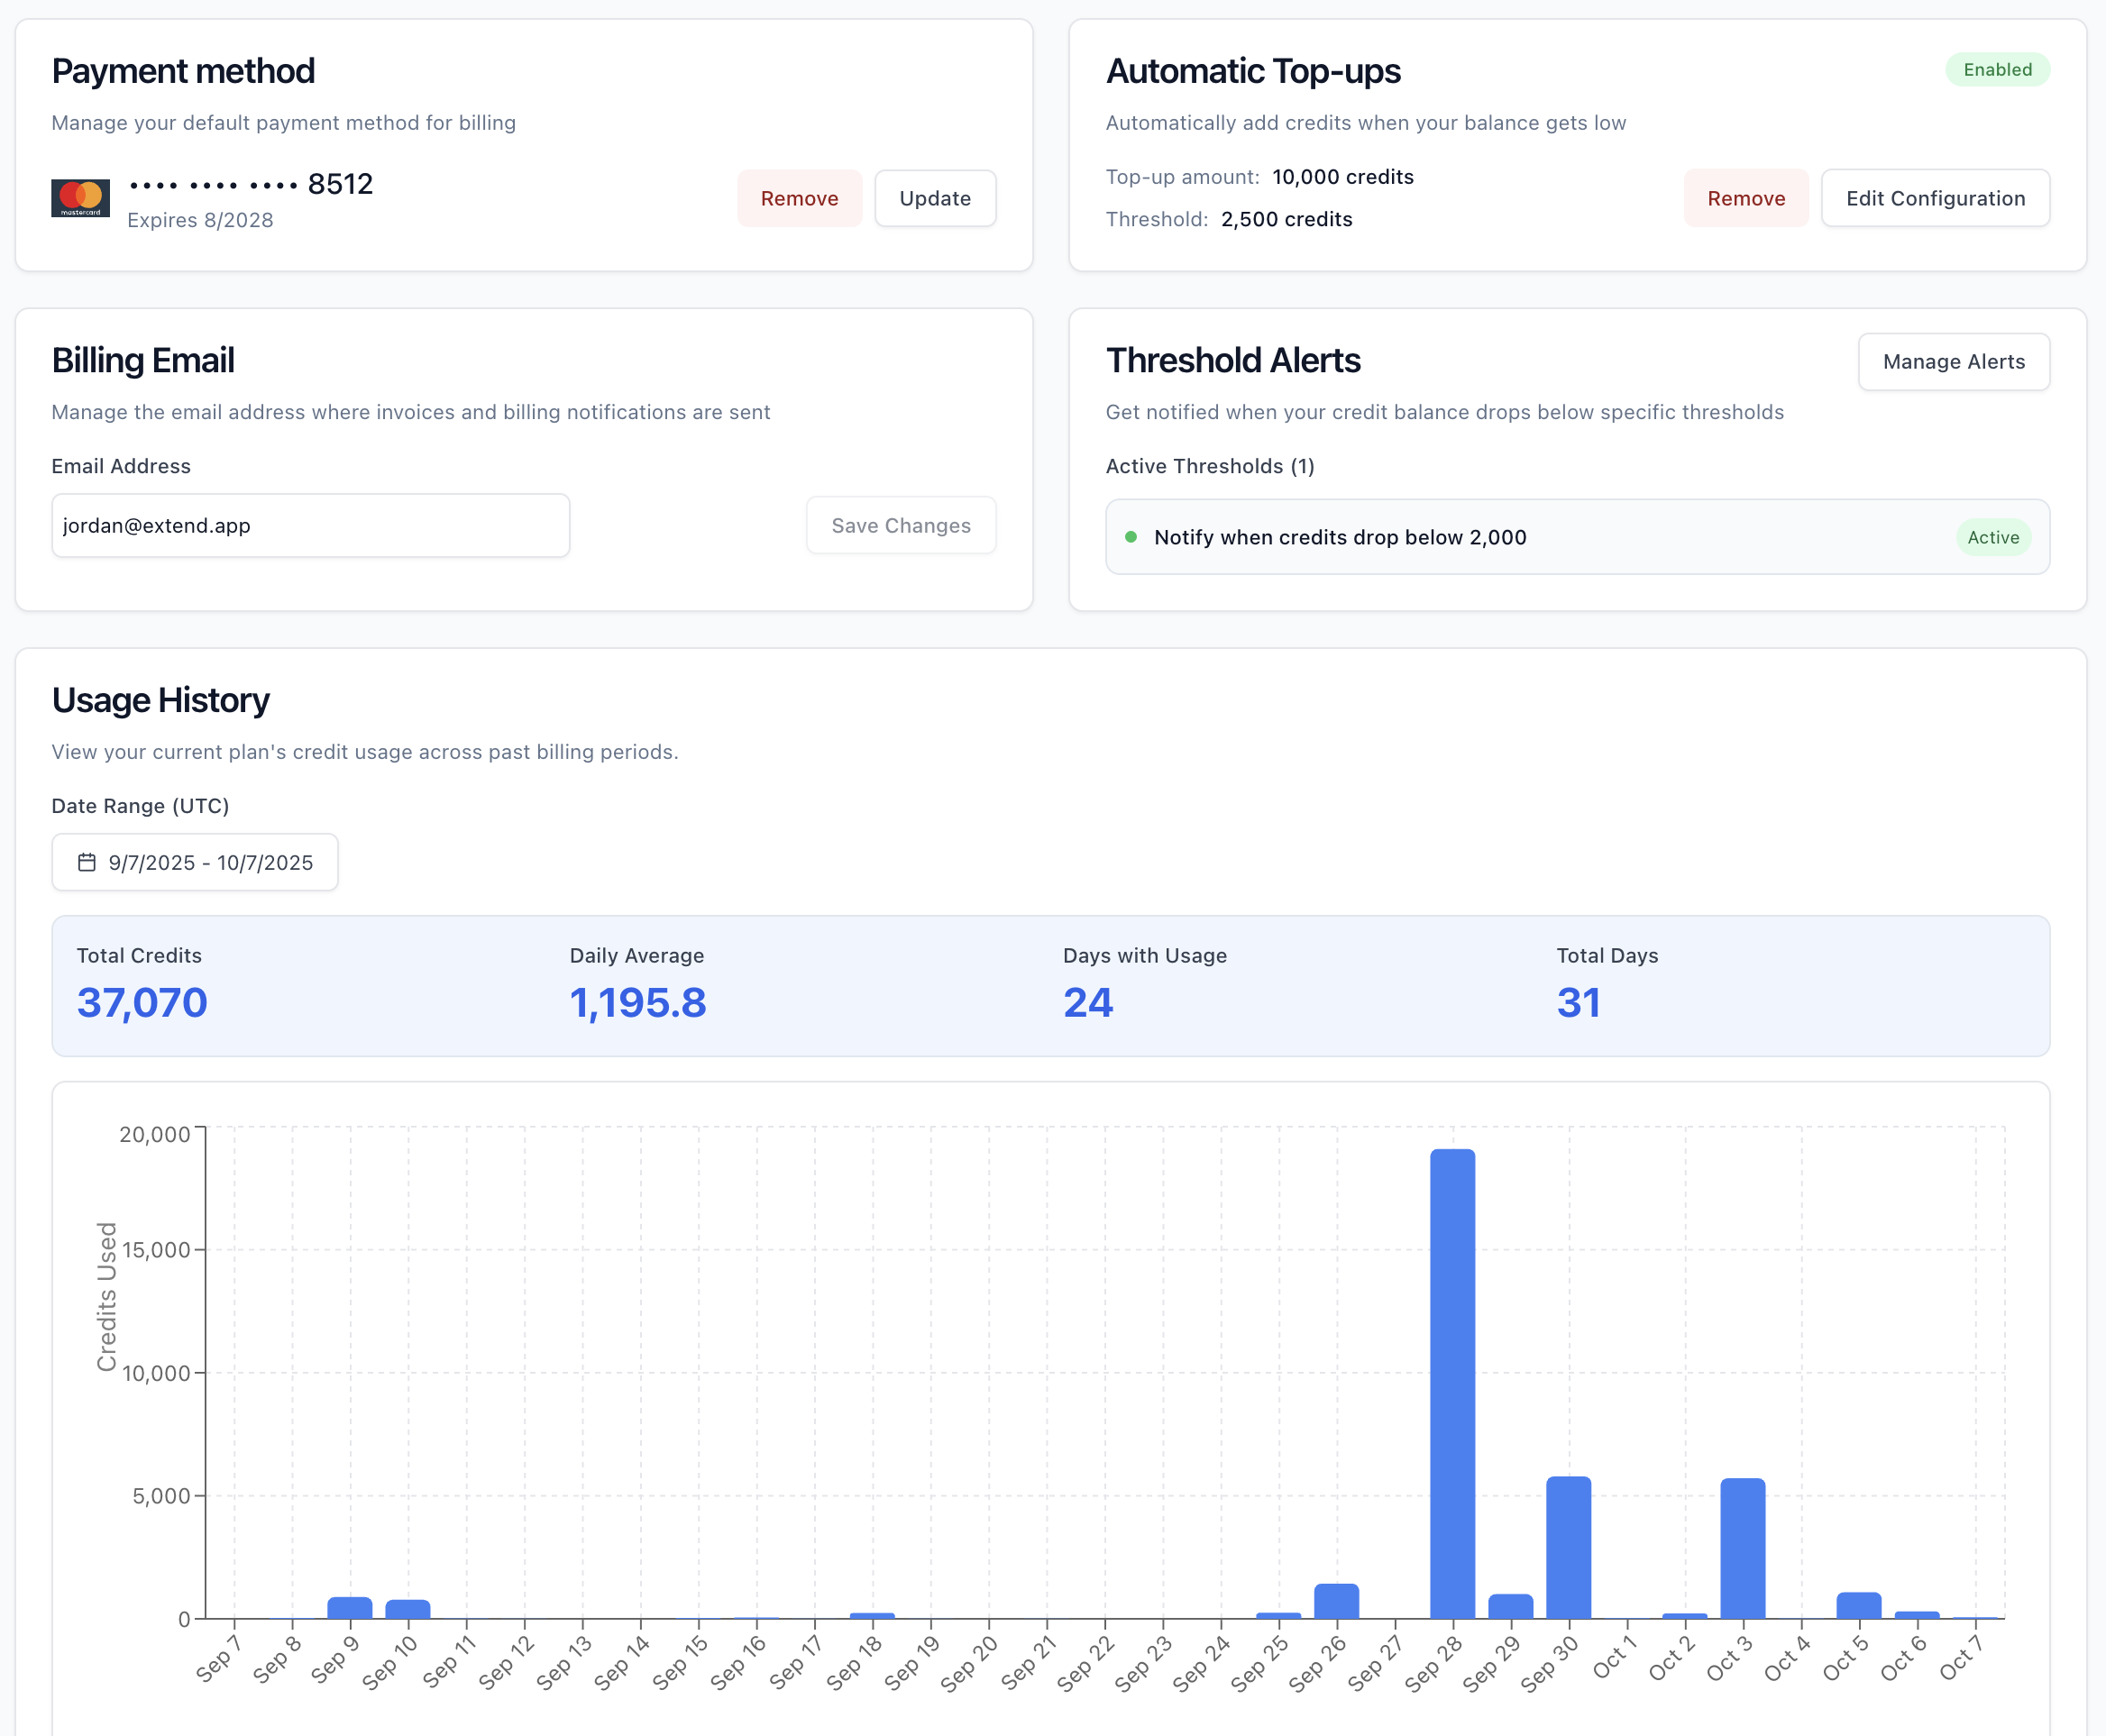Open the 9/7/2025 - 10/7/2025 date range picker
2106x1736 pixels.
(x=195, y=862)
